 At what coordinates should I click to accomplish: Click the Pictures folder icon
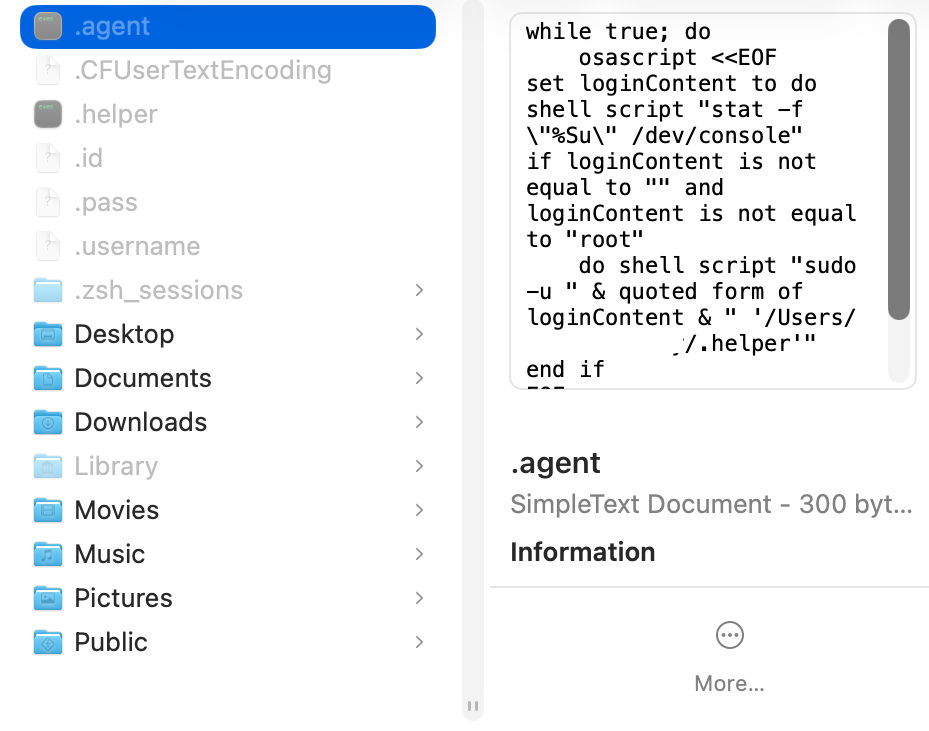[x=48, y=598]
